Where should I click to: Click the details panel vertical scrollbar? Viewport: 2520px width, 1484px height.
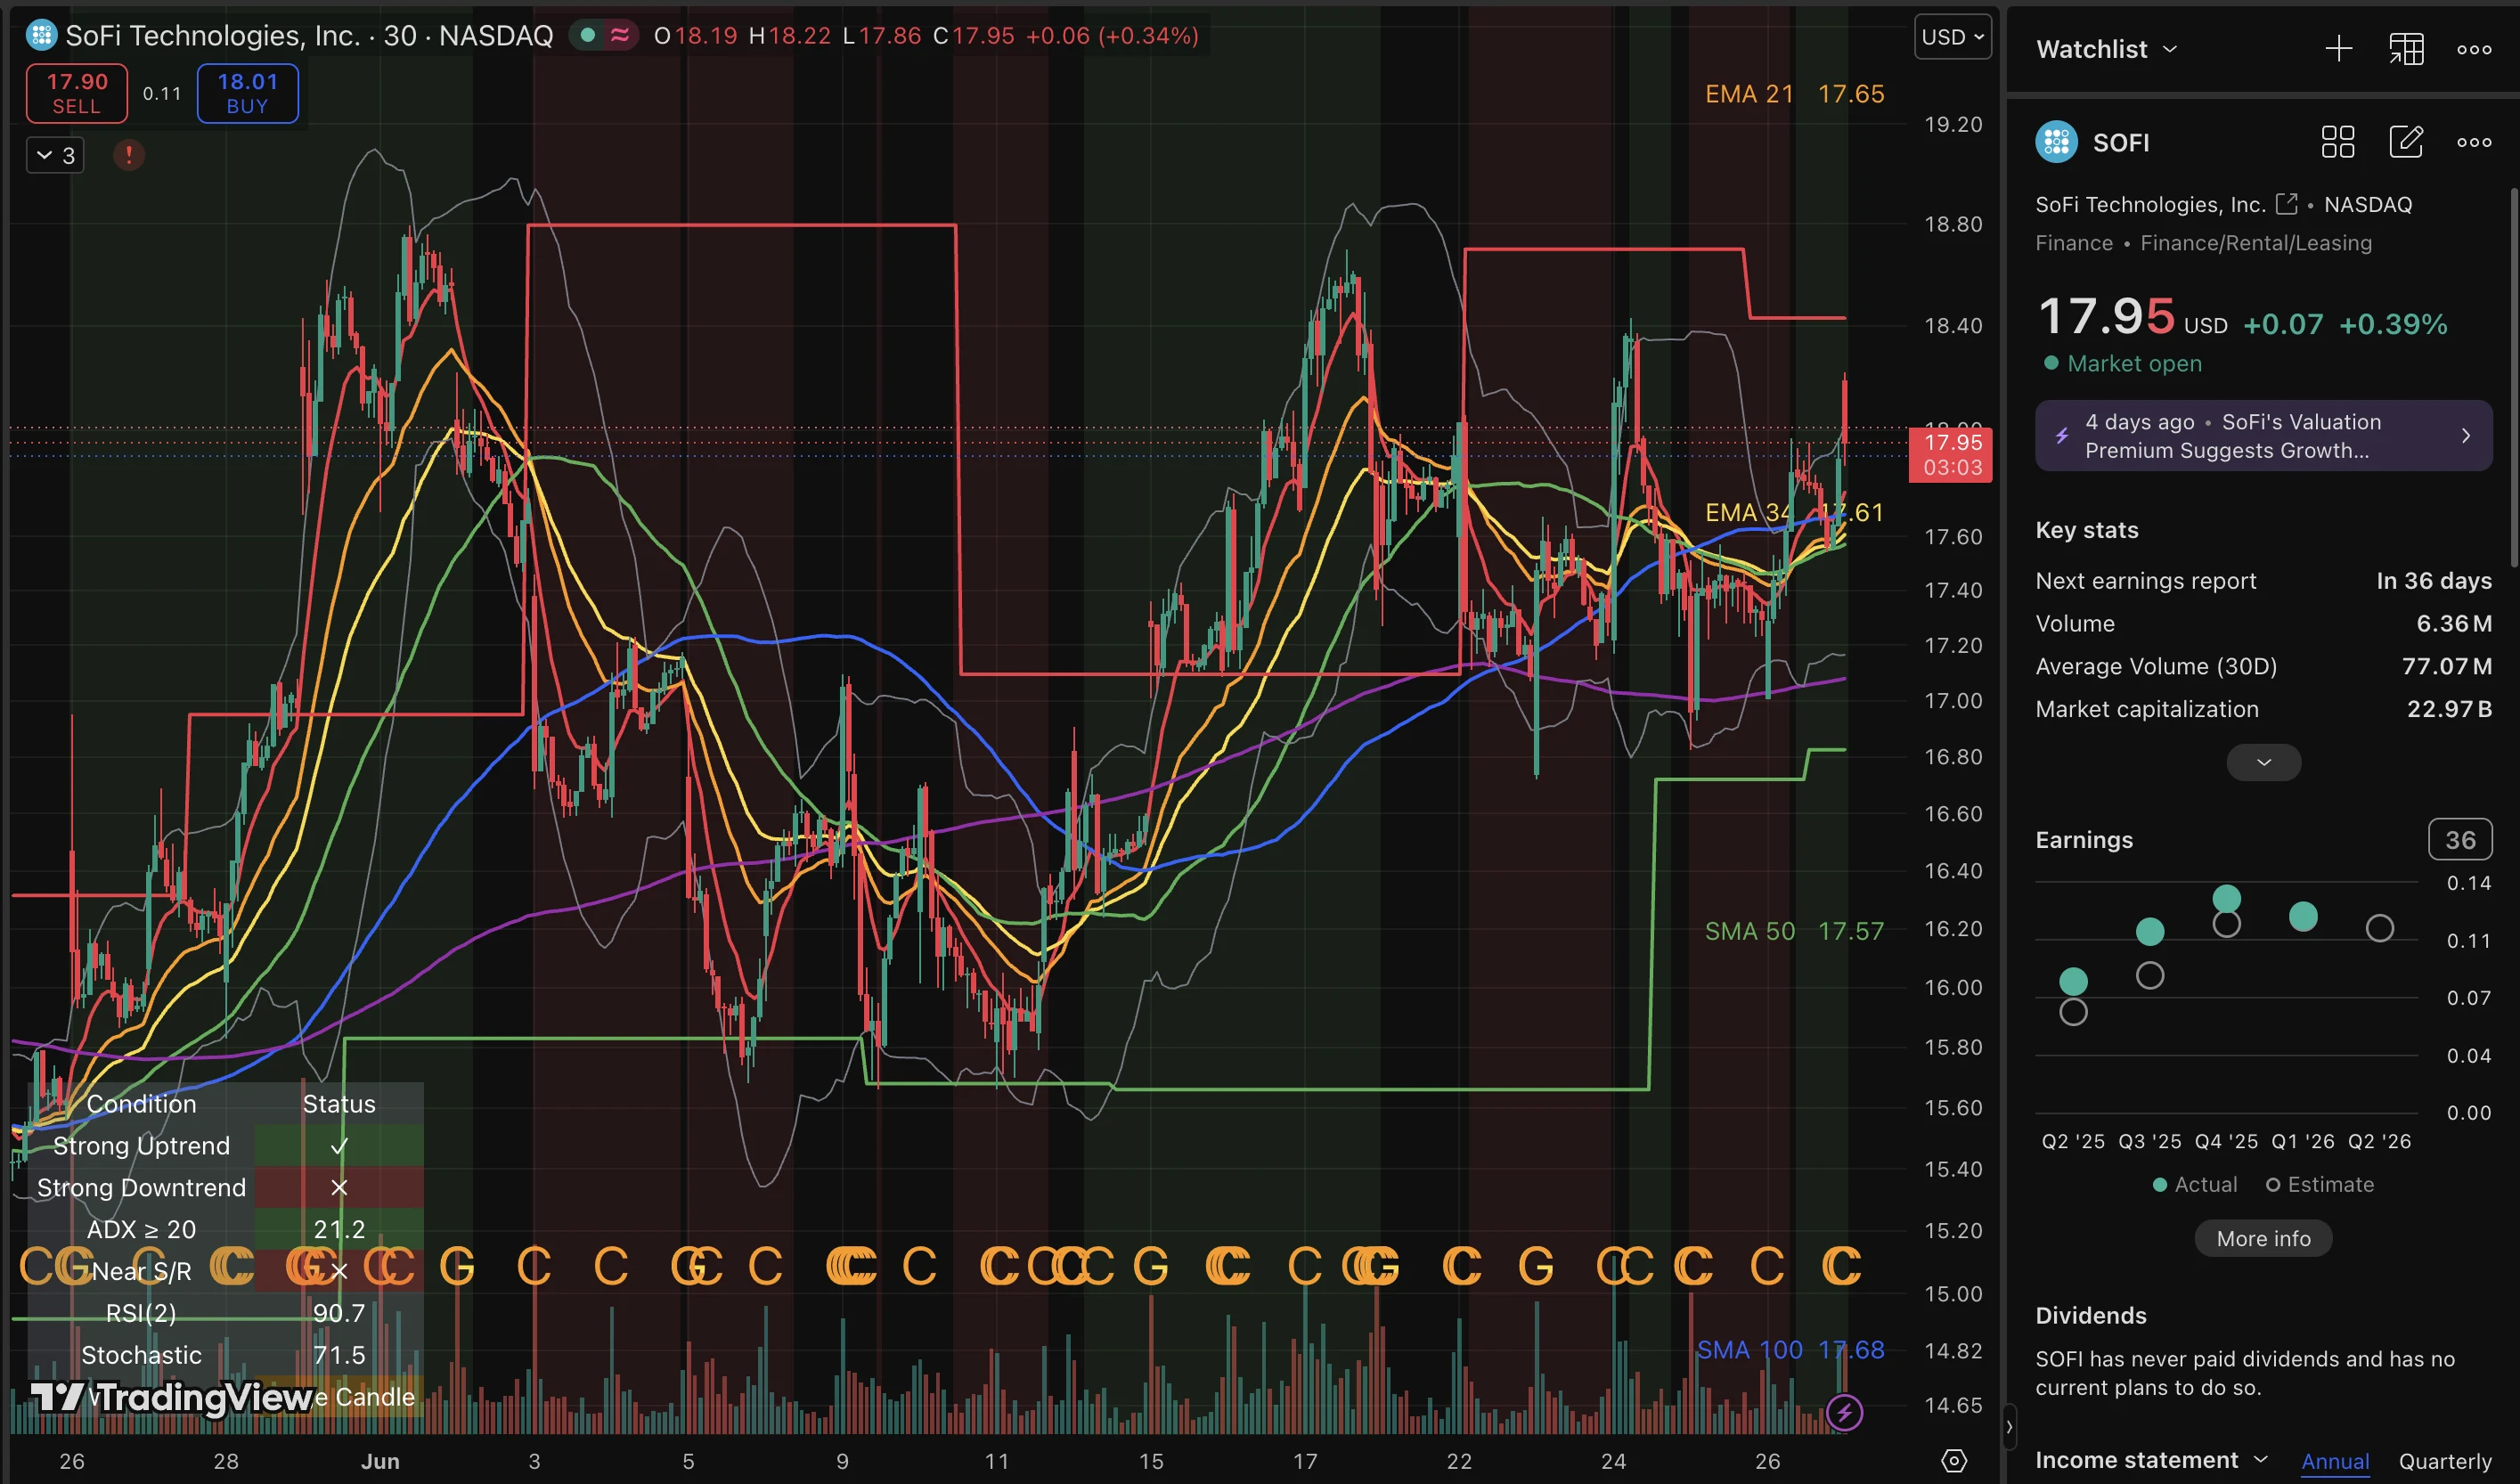pyautogui.click(x=2513, y=377)
